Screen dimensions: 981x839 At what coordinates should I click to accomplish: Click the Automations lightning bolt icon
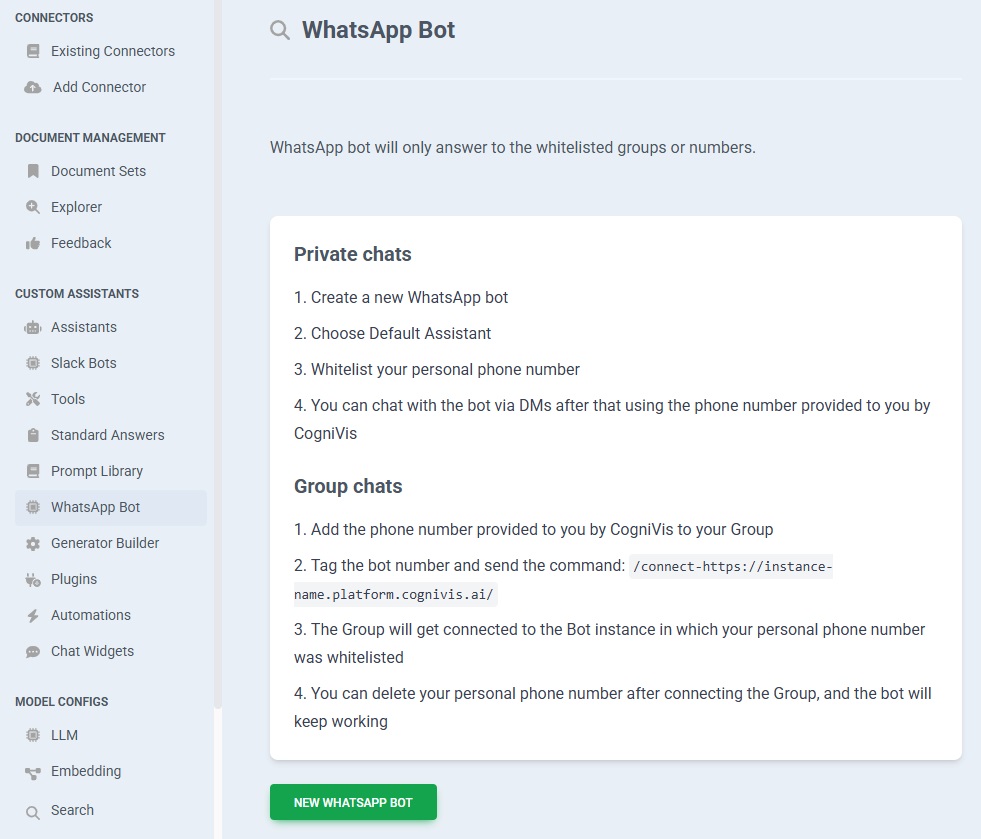tap(33, 615)
